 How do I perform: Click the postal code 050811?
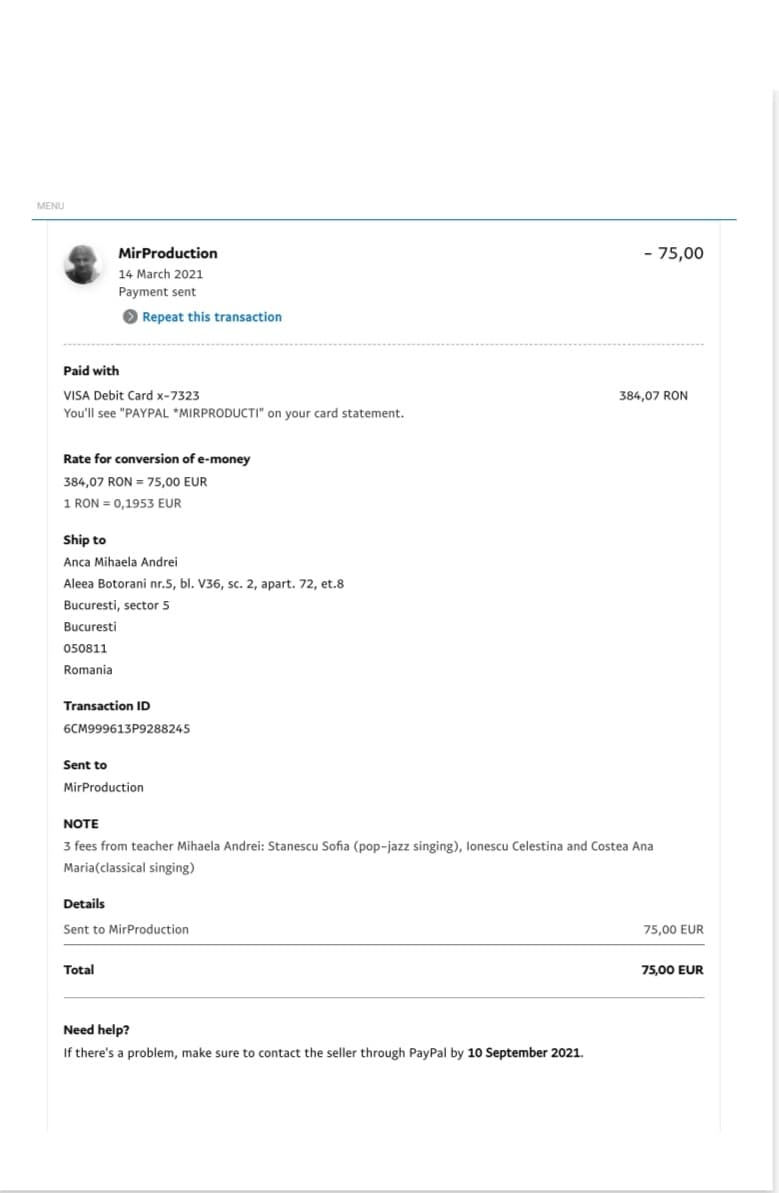[x=85, y=648]
